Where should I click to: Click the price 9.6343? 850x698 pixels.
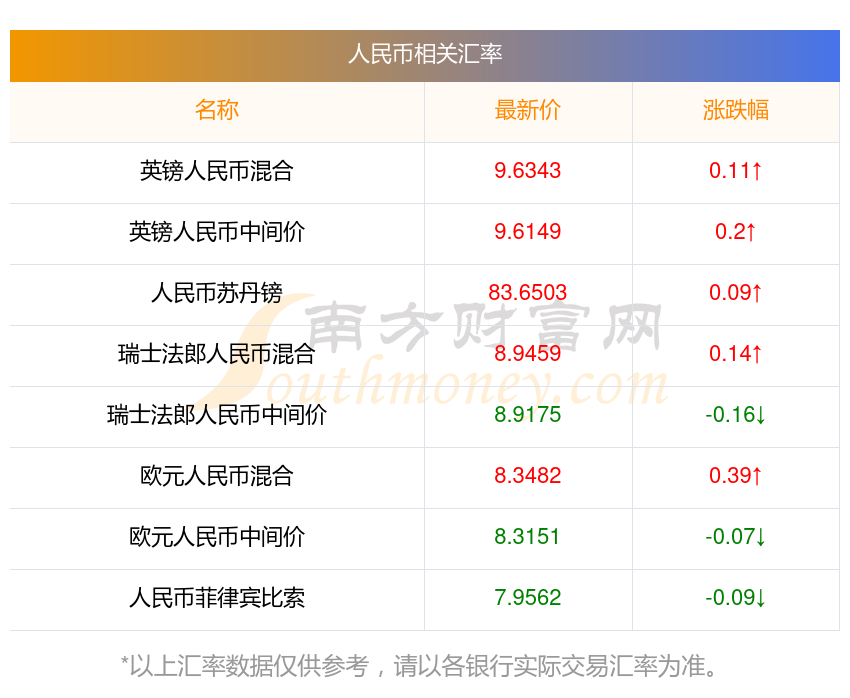click(x=527, y=171)
